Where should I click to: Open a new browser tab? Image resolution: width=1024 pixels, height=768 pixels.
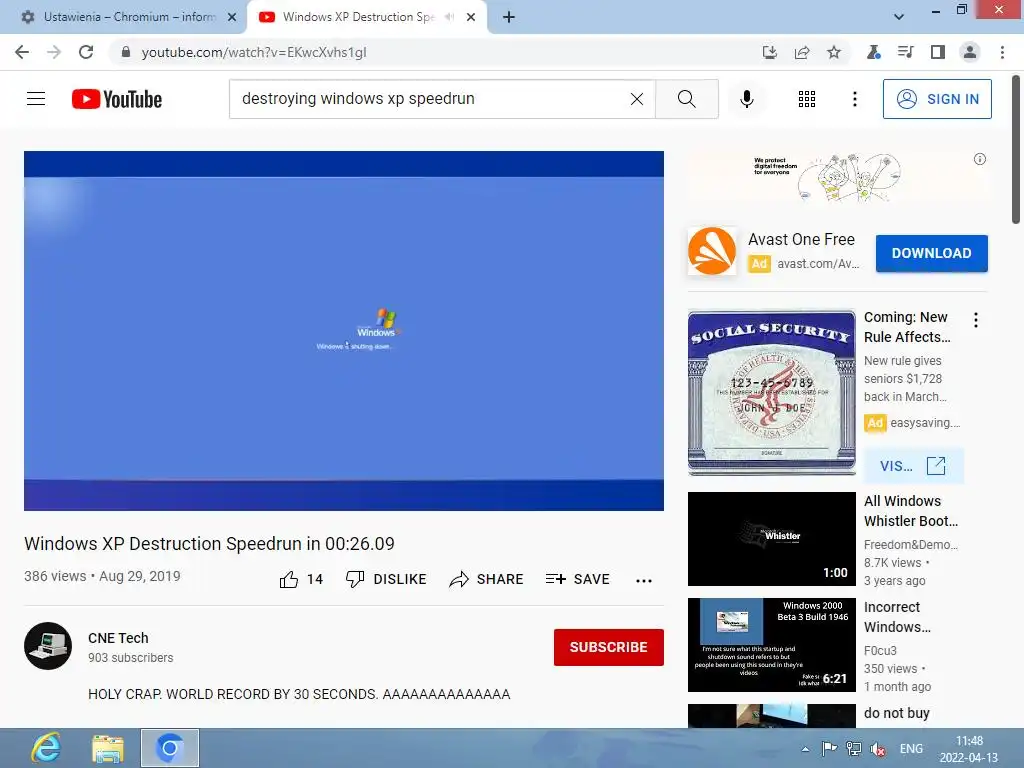(509, 18)
